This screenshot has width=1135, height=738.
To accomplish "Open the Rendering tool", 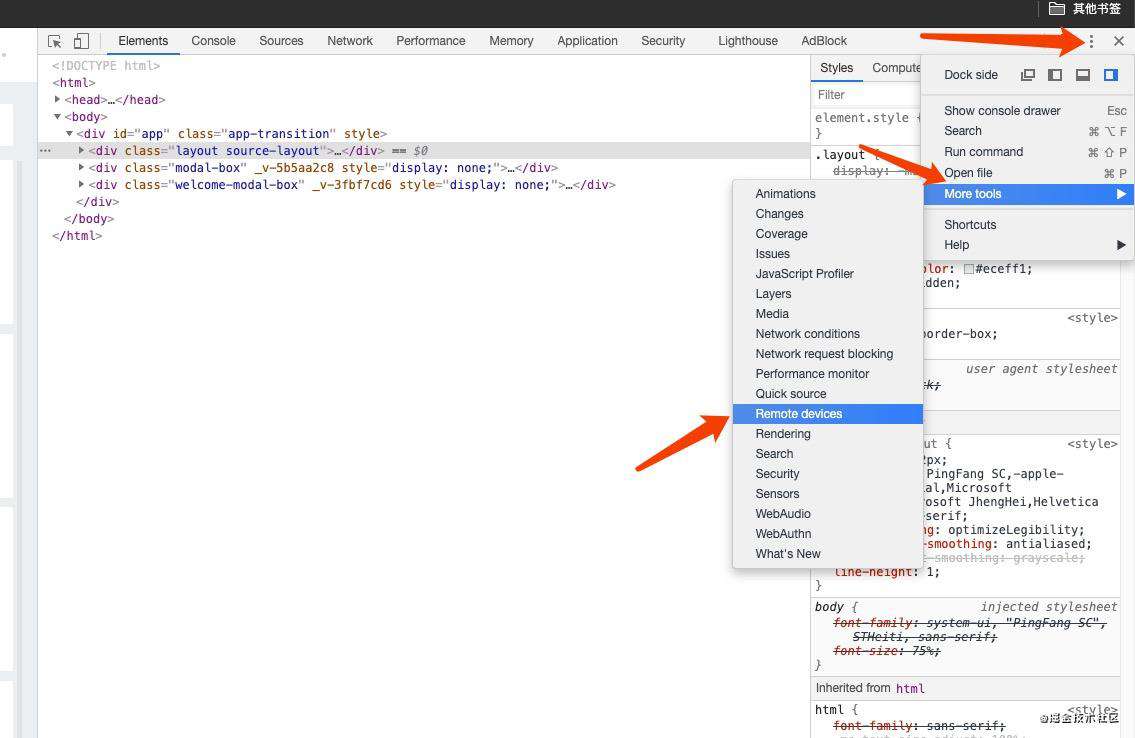I will [x=828, y=434].
